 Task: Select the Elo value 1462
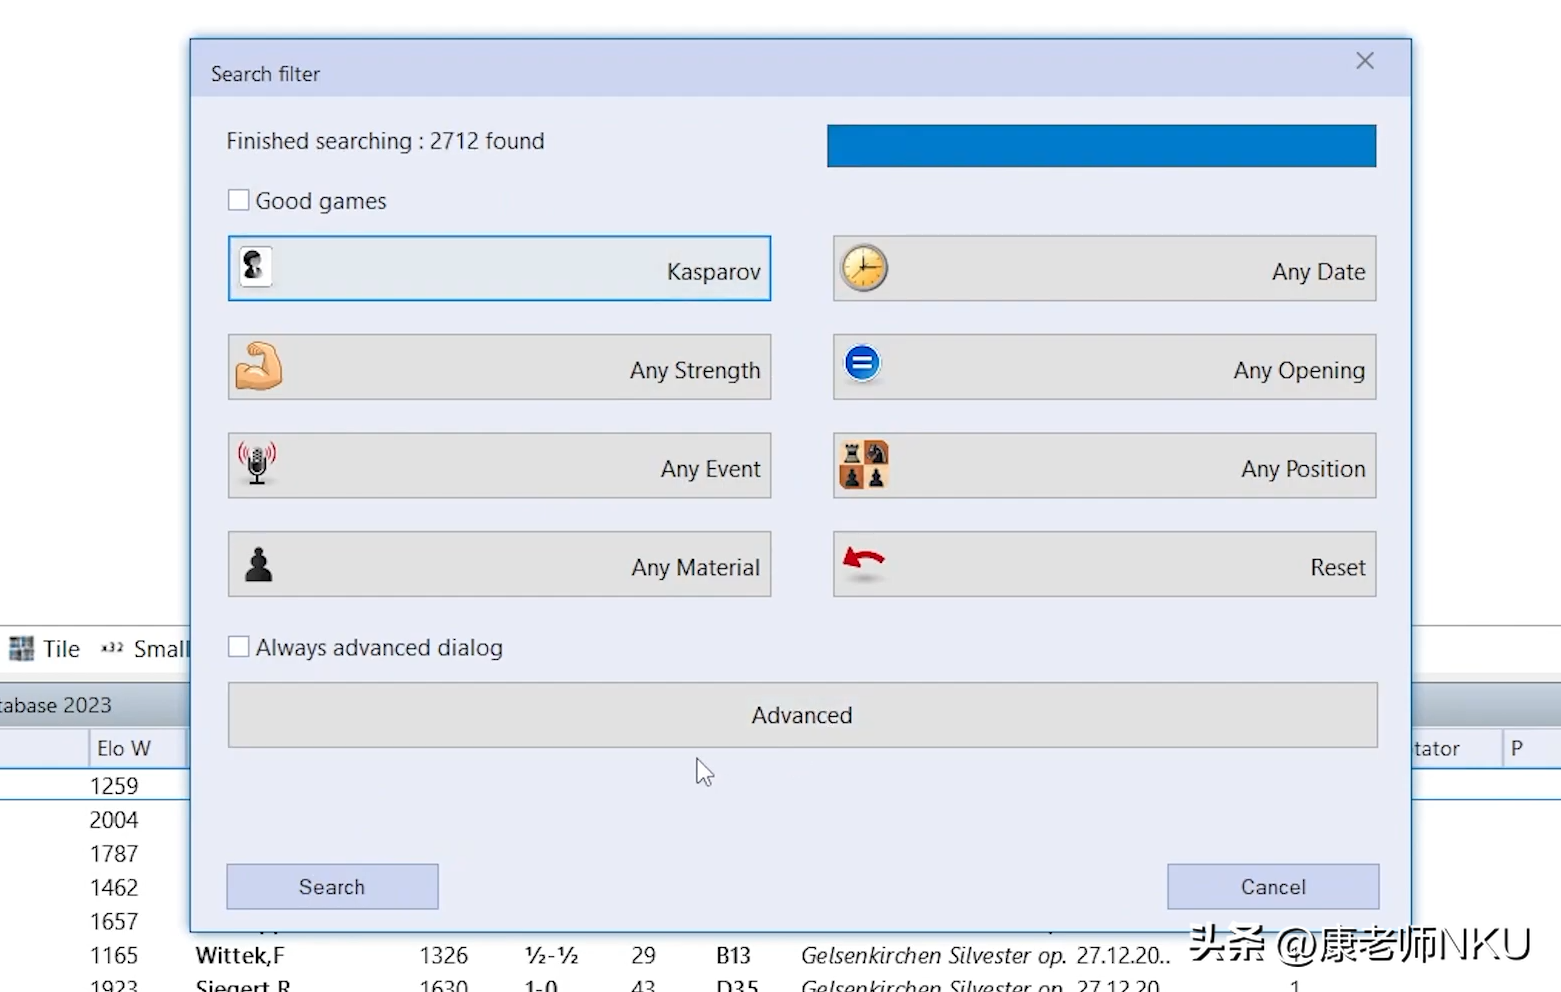click(x=114, y=888)
